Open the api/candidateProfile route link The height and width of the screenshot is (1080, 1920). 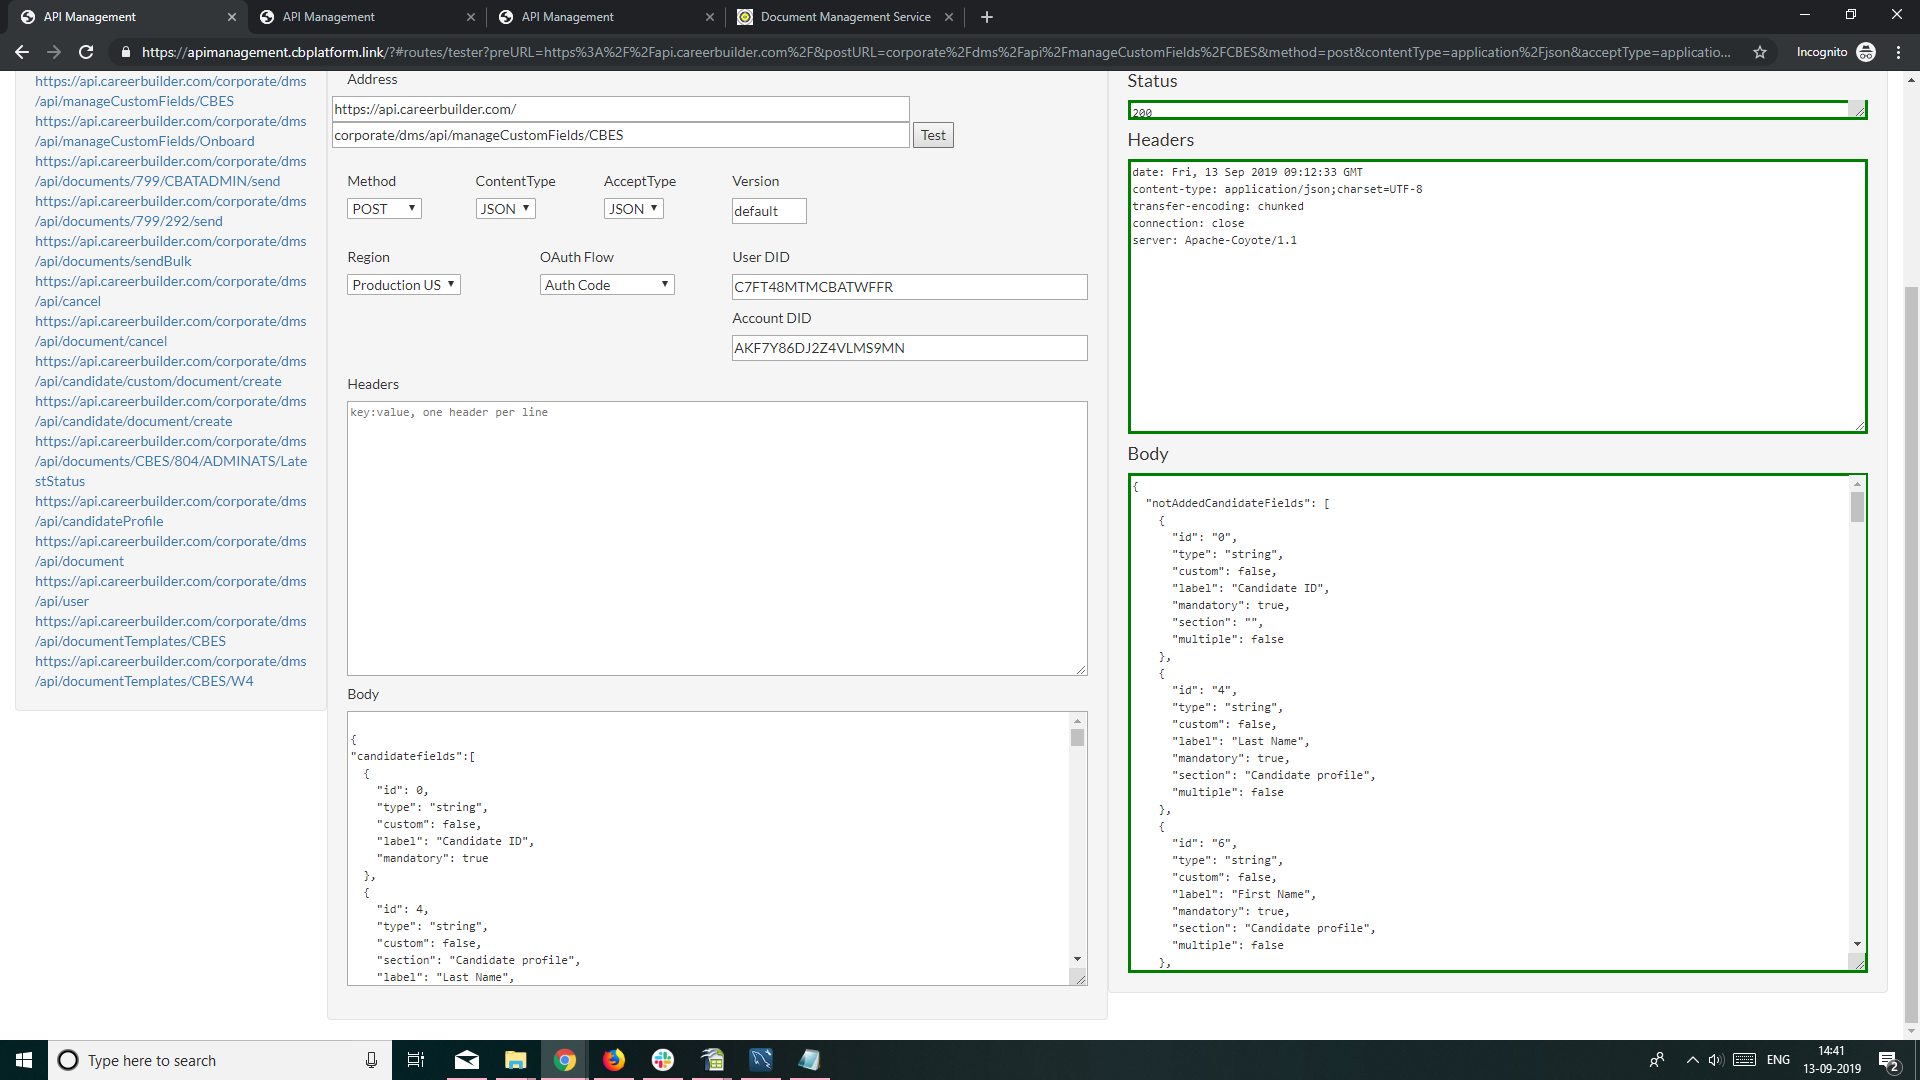(171, 511)
